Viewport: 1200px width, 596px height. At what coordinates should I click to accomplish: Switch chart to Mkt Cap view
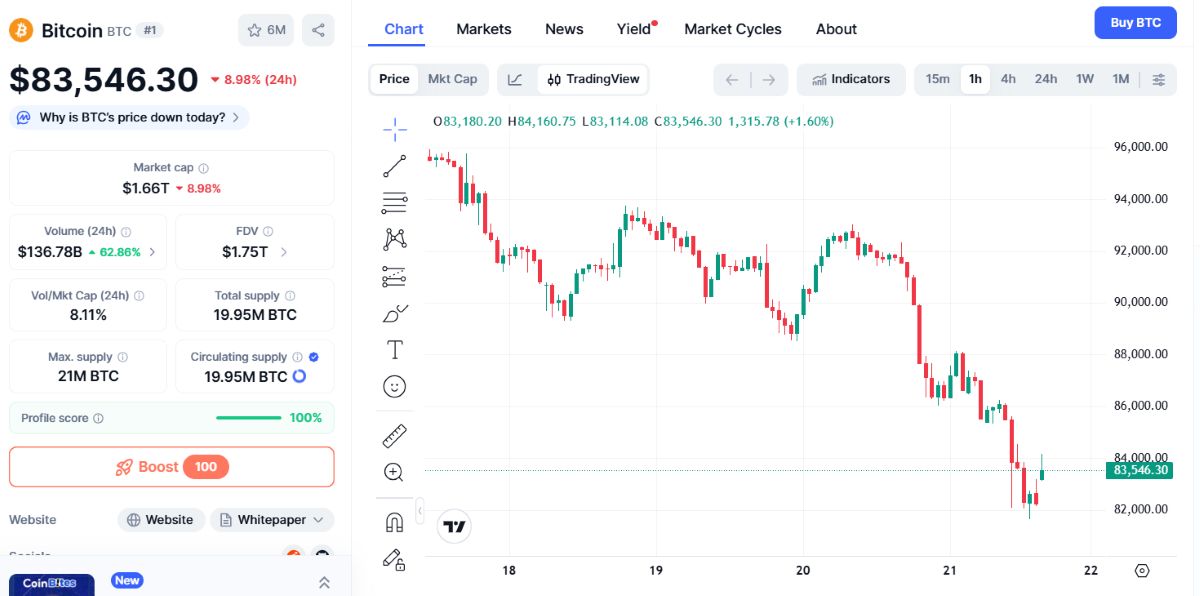click(x=452, y=79)
